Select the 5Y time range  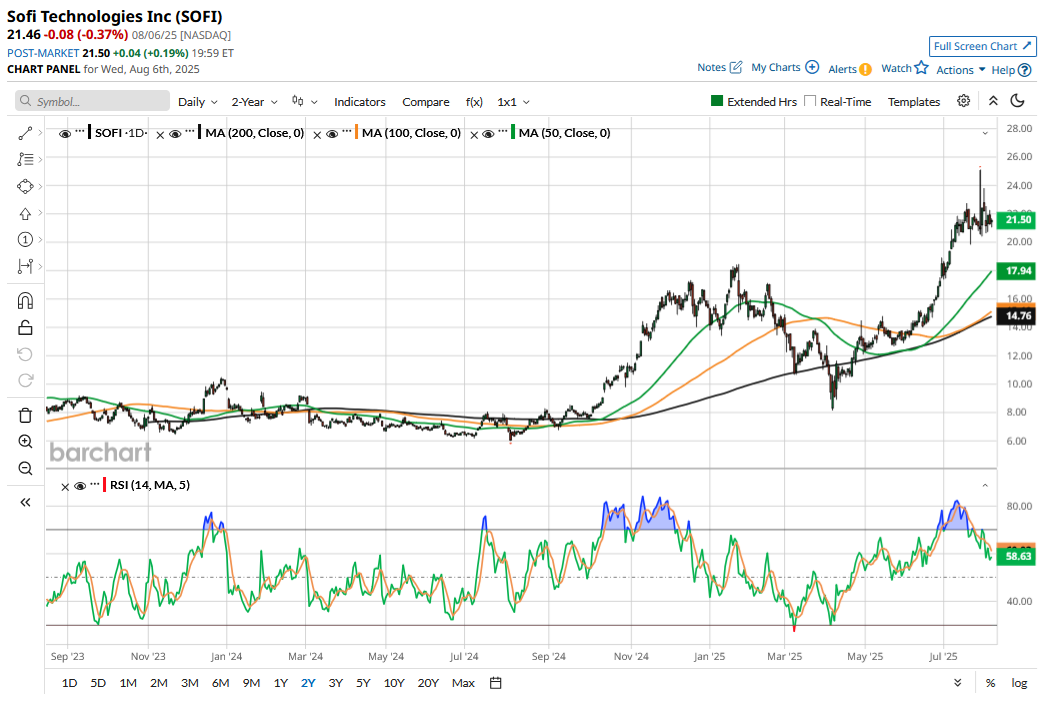(x=363, y=683)
